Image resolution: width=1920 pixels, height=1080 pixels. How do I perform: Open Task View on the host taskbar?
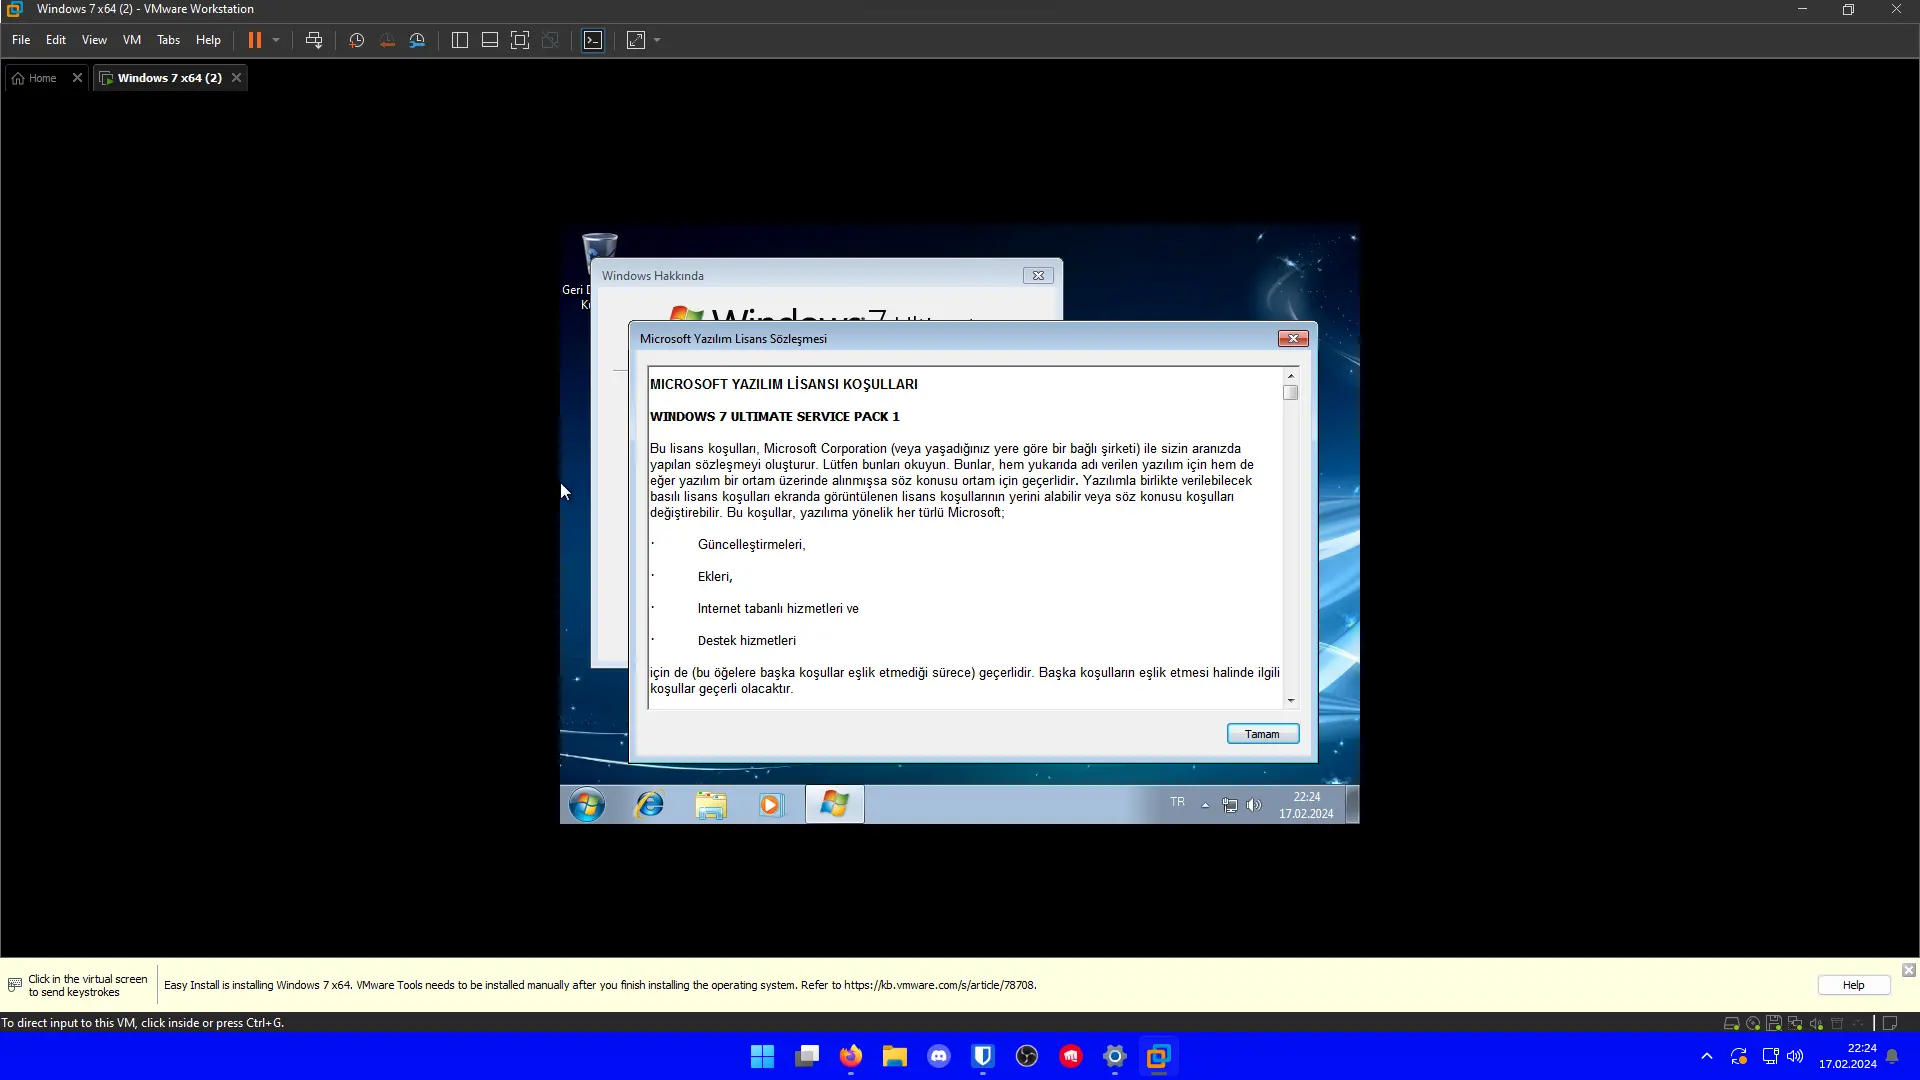pos(807,1056)
